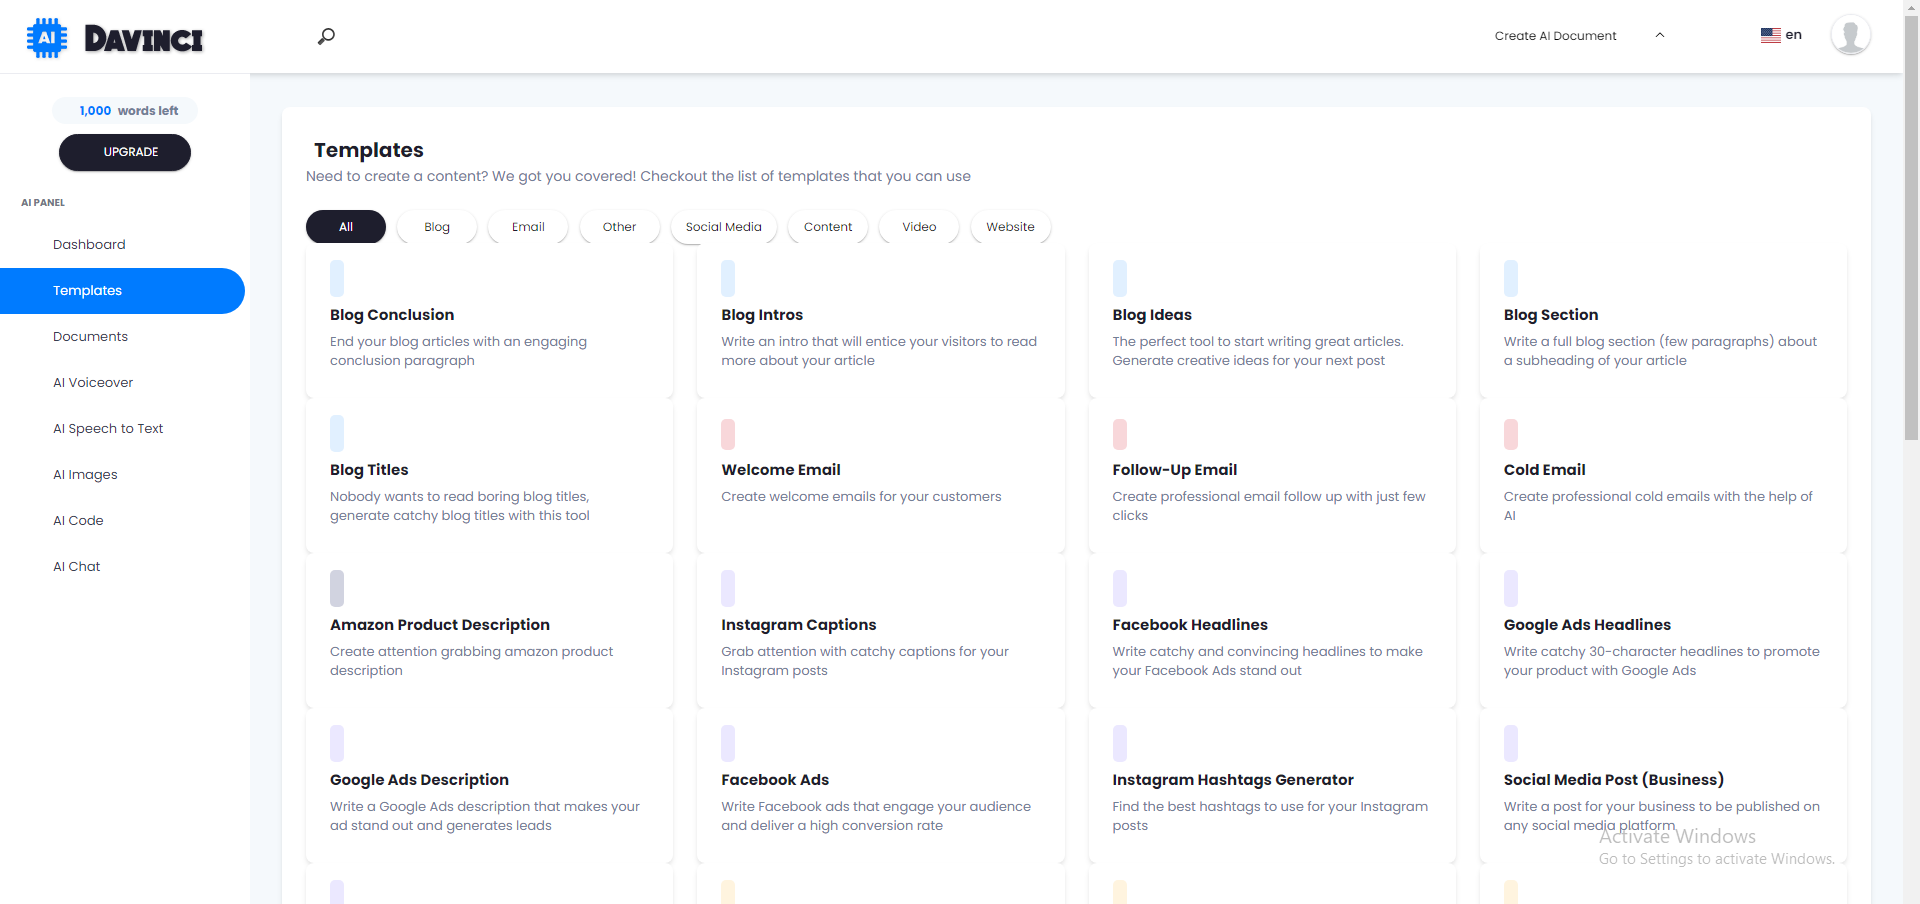The image size is (1920, 904).
Task: Open the Follow-Up Email template title
Action: [1175, 470]
